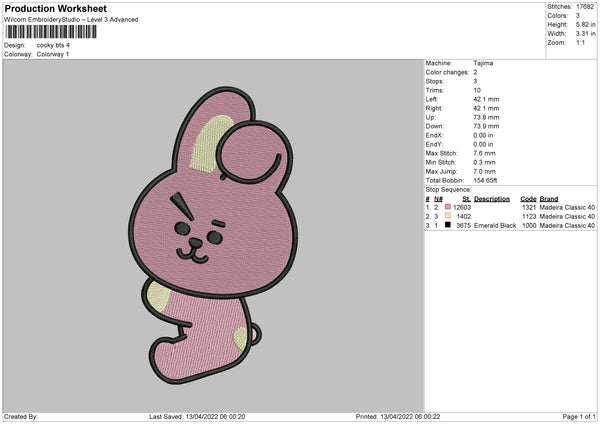Viewport: 600px width, 424px height.
Task: Click thread code 1000
Action: point(529,226)
